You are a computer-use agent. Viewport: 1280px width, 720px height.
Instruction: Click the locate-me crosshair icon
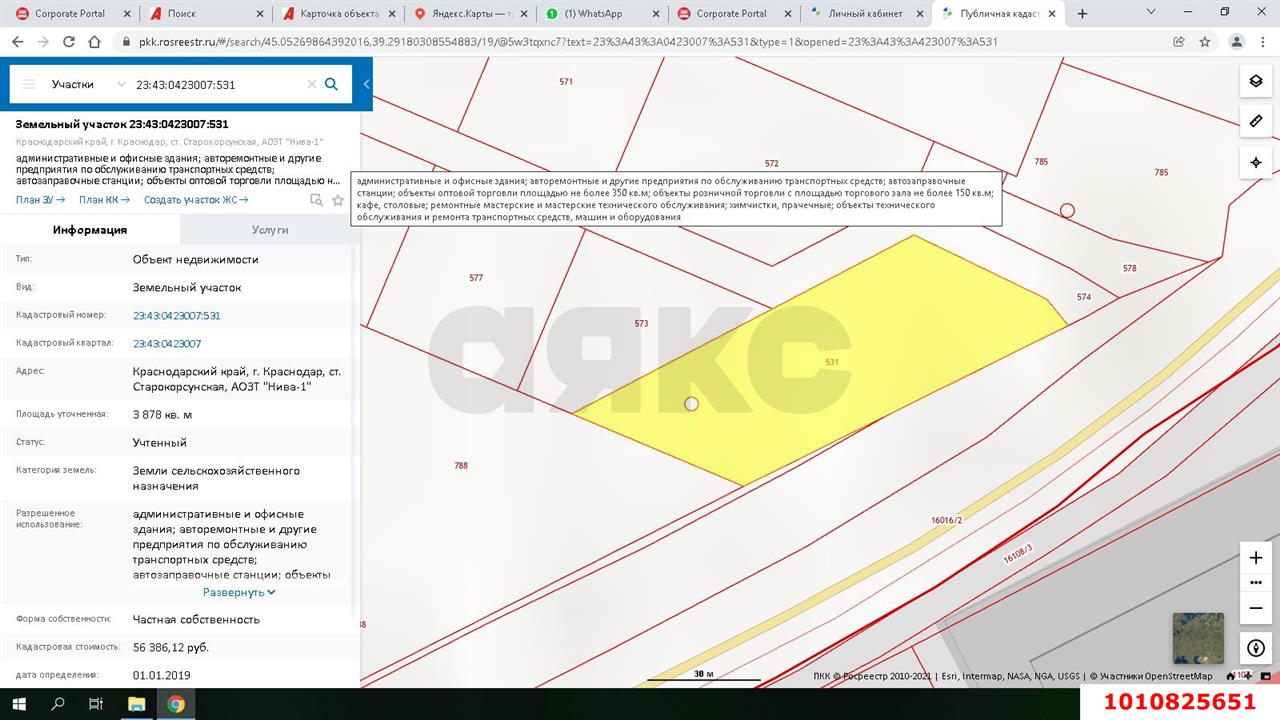coord(1256,162)
